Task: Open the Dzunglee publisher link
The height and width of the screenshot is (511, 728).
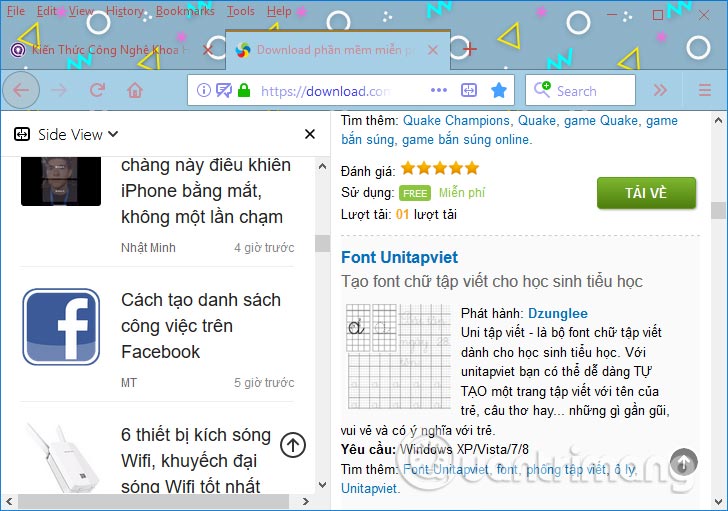Action: tap(558, 313)
